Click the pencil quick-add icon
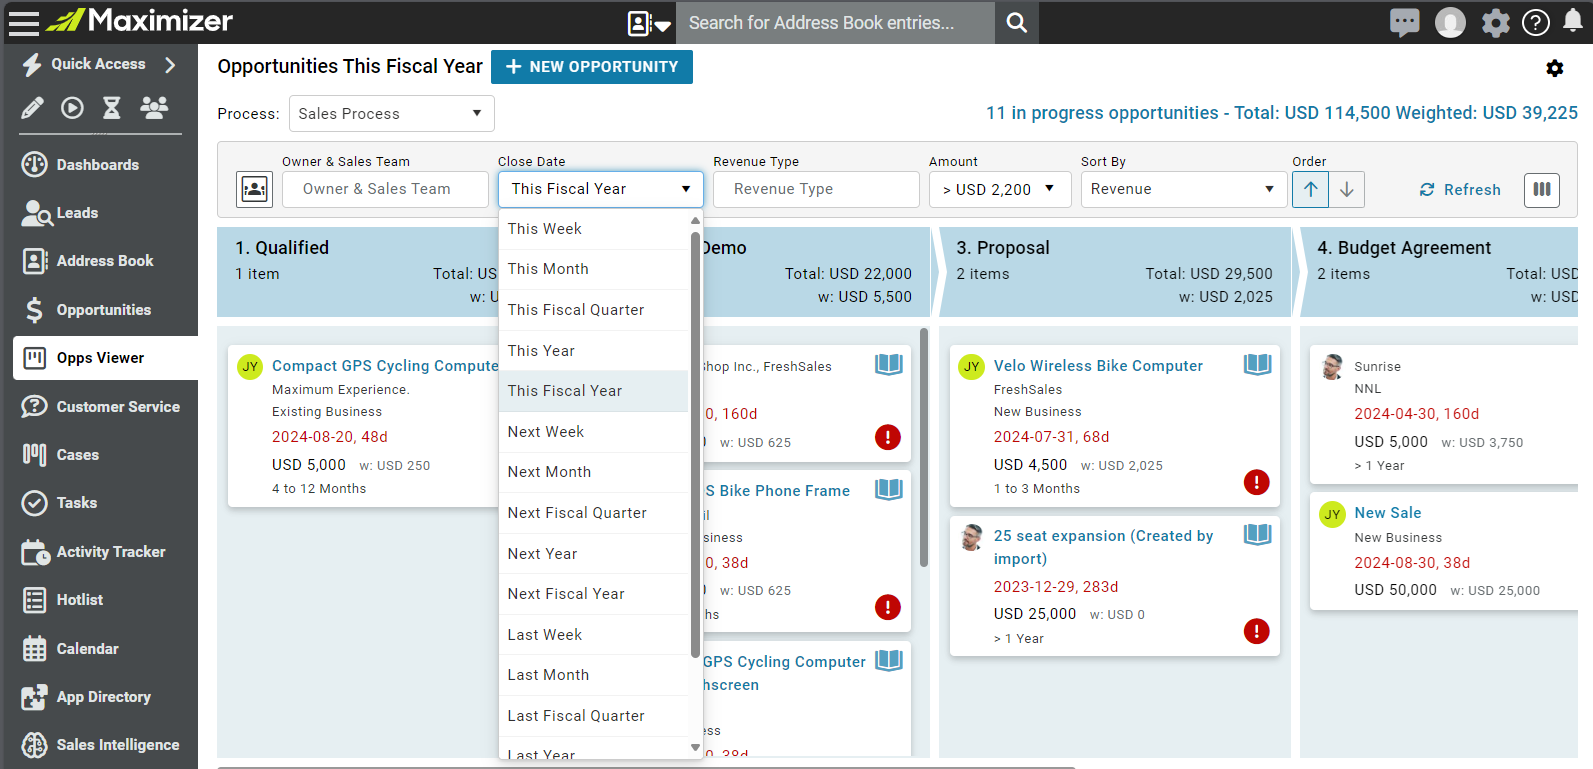Image resolution: width=1593 pixels, height=769 pixels. [x=32, y=108]
